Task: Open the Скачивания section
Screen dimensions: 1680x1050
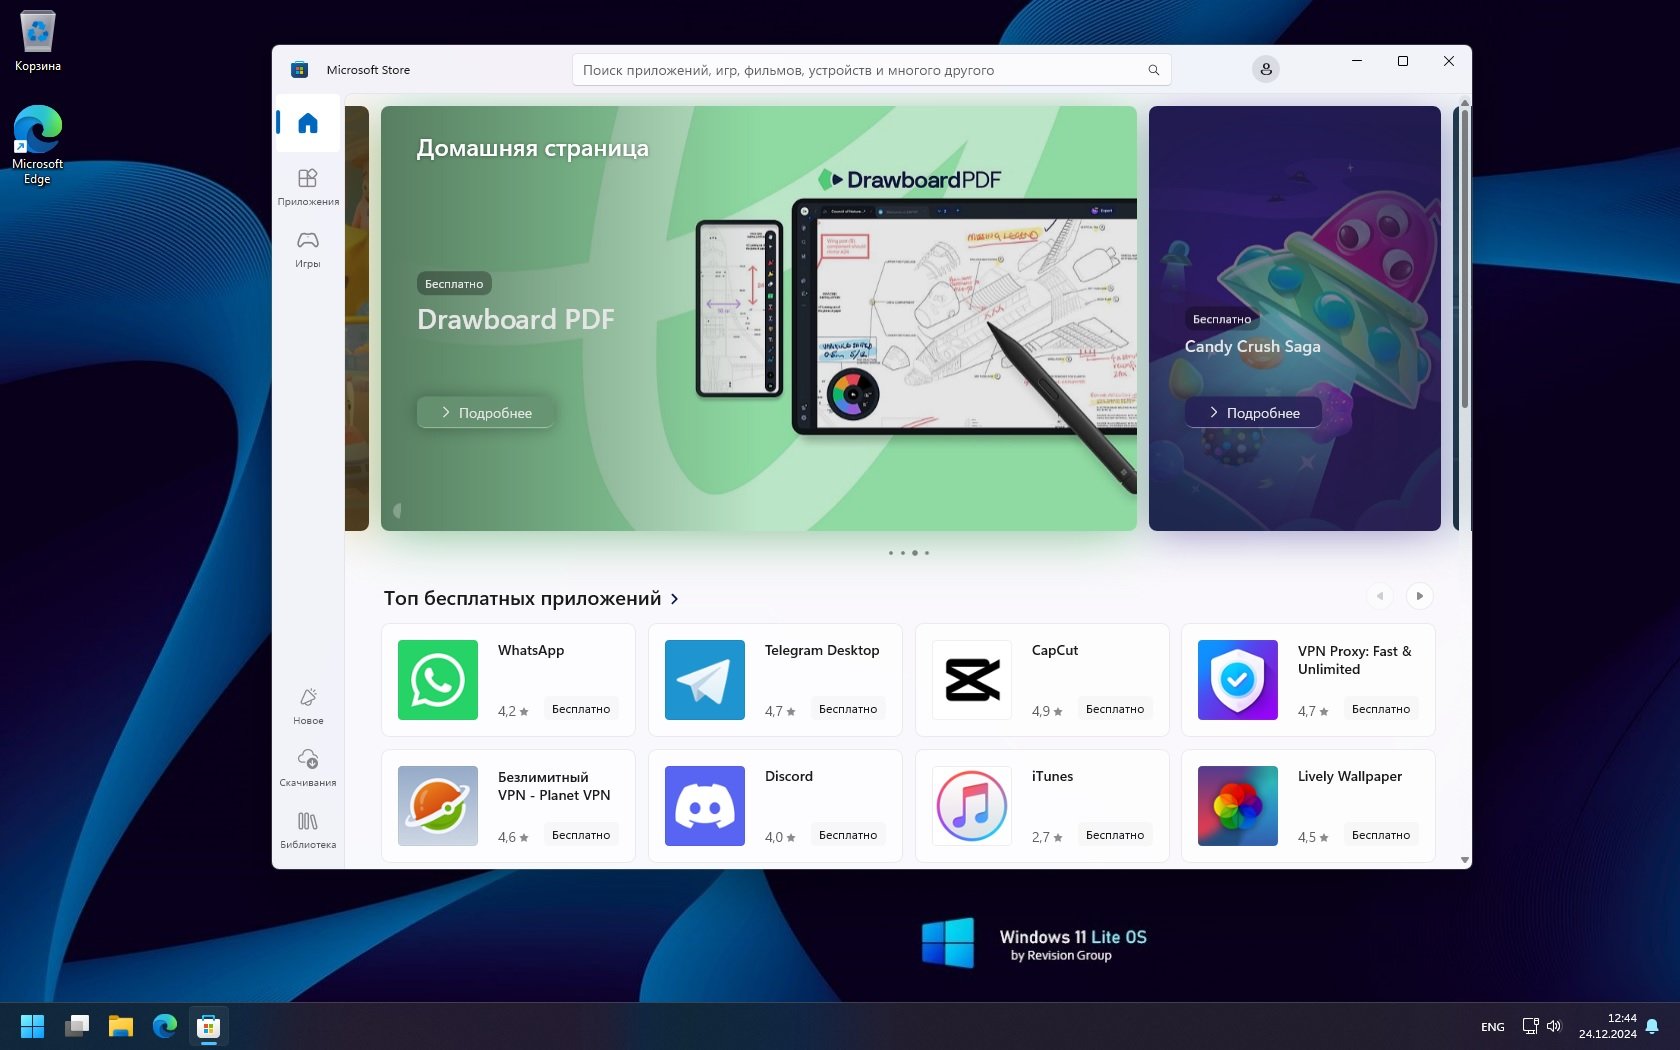Action: pos(308,768)
